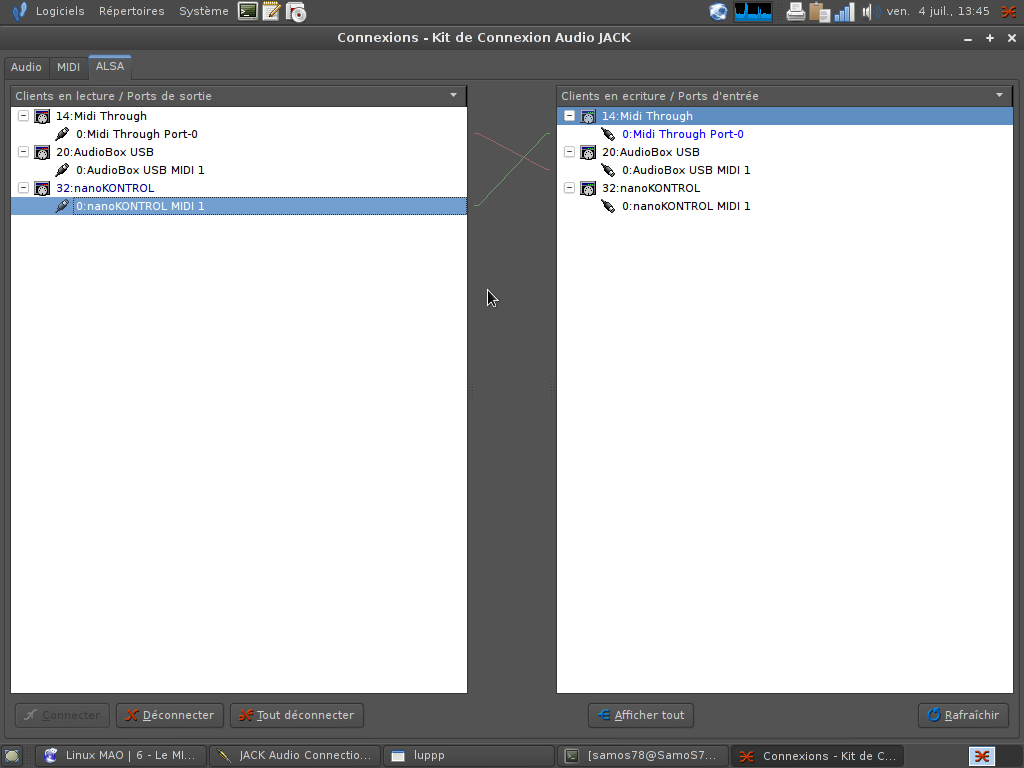Click the Déconnecter button
The width and height of the screenshot is (1024, 768).
(170, 715)
